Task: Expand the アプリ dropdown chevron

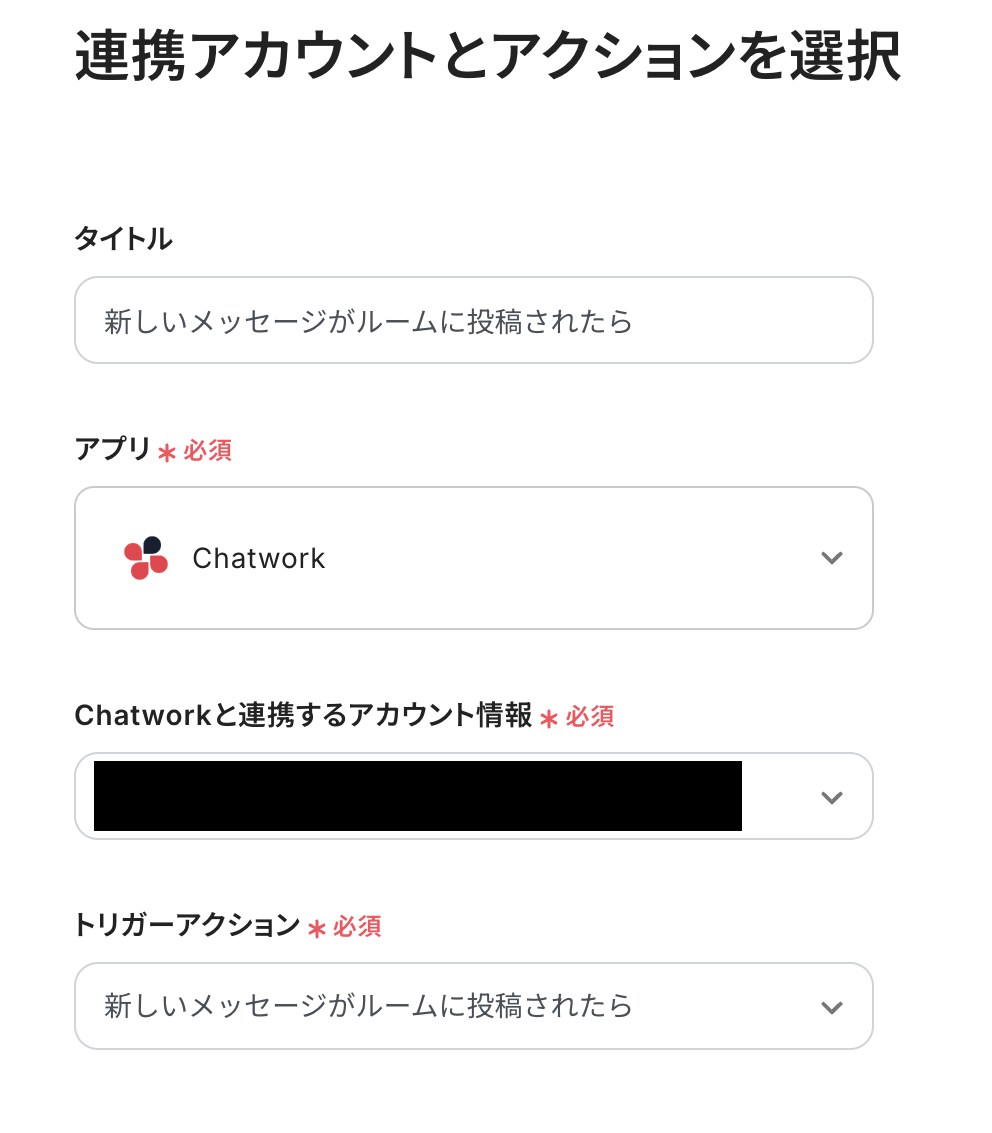Action: pyautogui.click(x=831, y=558)
